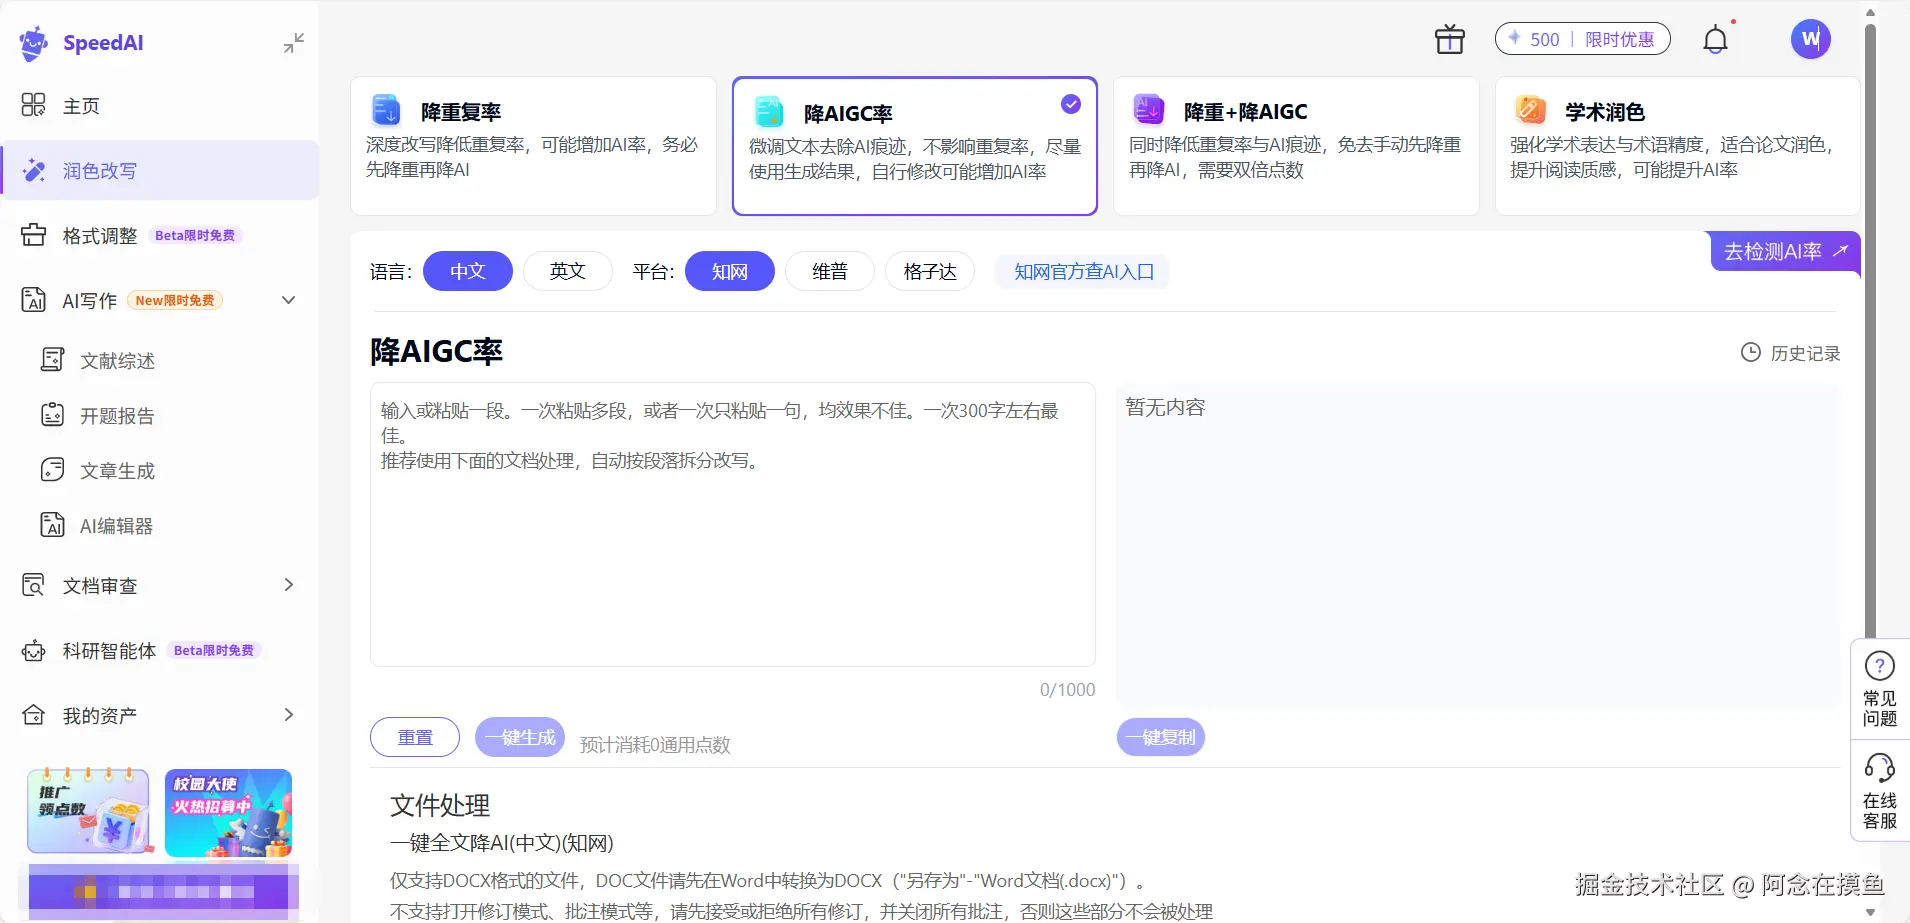This screenshot has width=1910, height=923.
Task: Open the AI编辑器 icon
Action: [52, 525]
